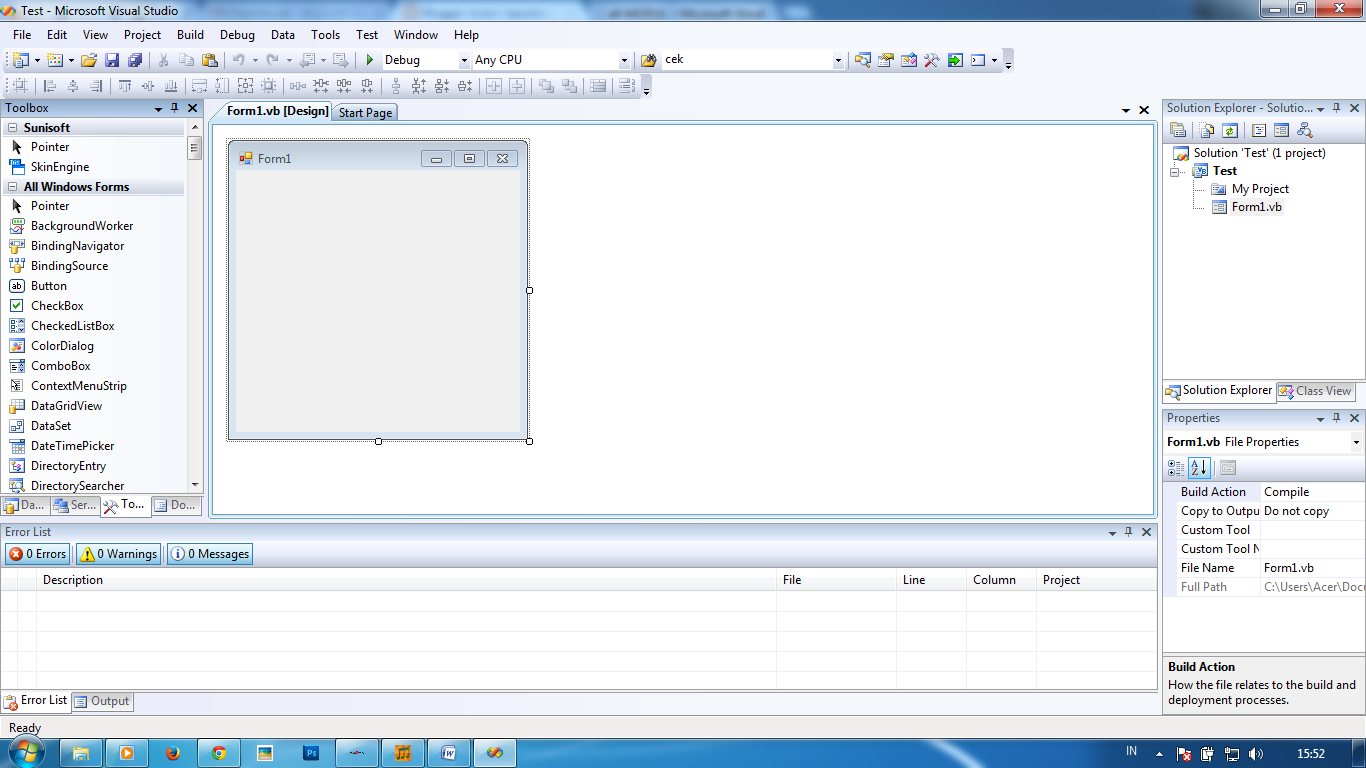Click the Paste clipboard icon in toolbar

(209, 60)
